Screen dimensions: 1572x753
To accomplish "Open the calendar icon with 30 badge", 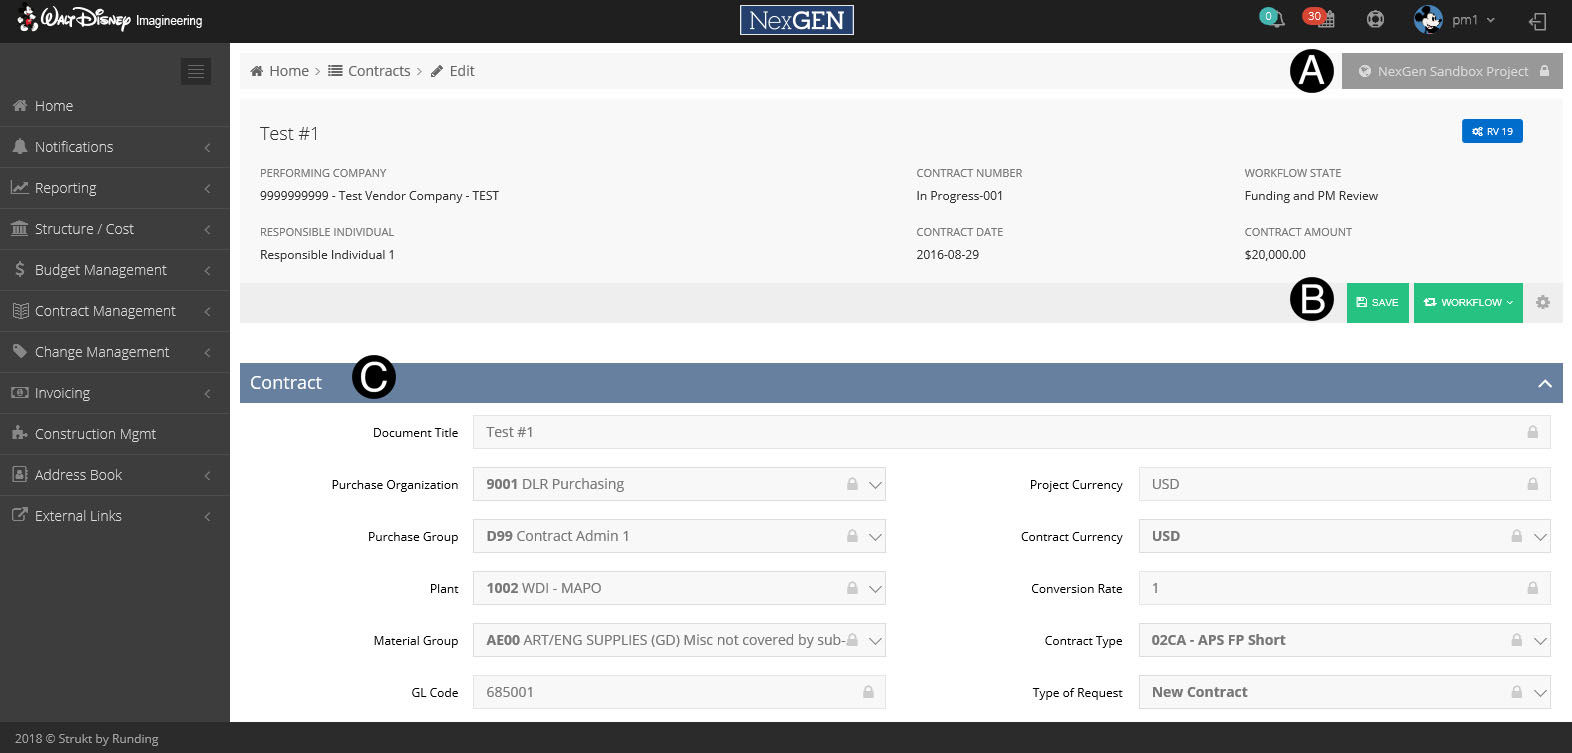I will (x=1324, y=19).
